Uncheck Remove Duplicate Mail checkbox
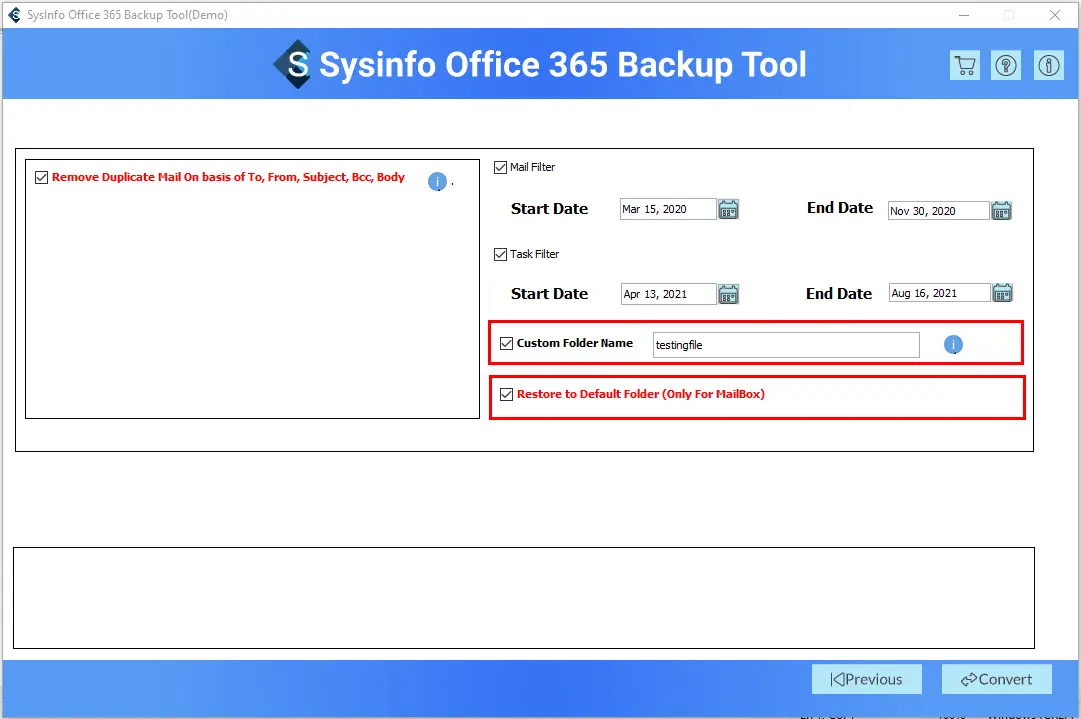The height and width of the screenshot is (719, 1081). (x=41, y=177)
